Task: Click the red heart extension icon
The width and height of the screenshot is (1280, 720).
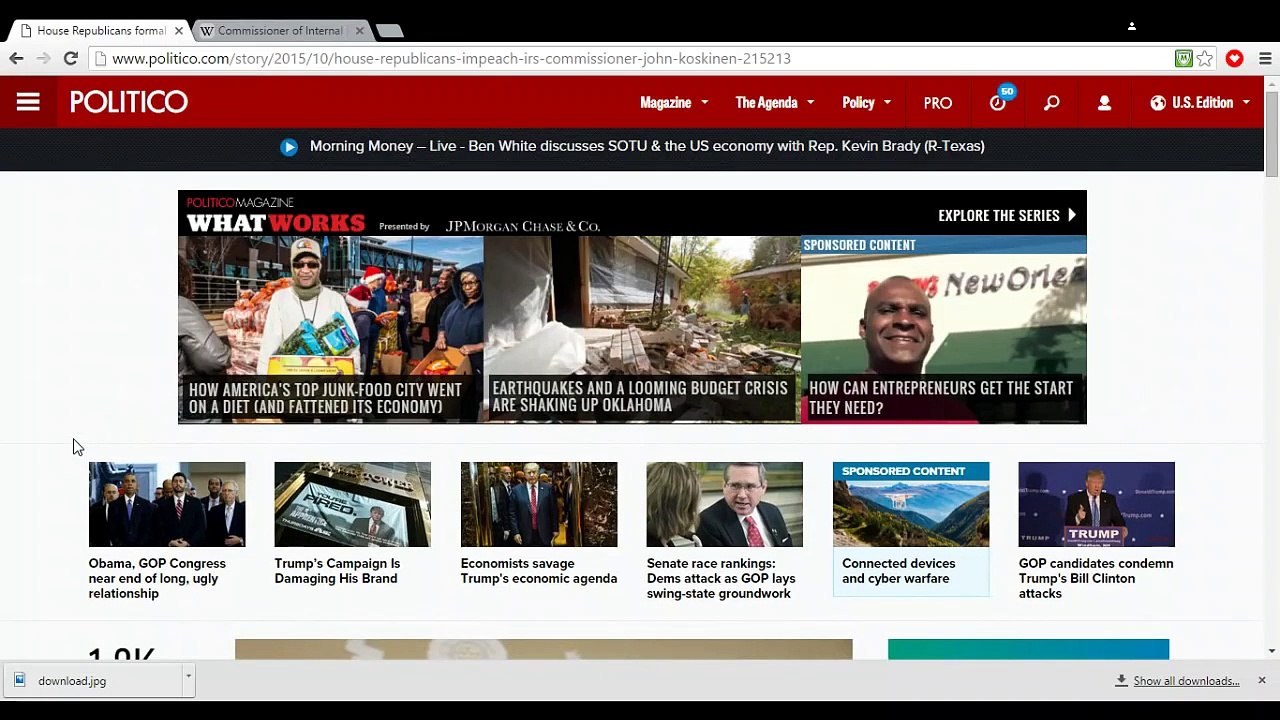Action: tap(1235, 59)
